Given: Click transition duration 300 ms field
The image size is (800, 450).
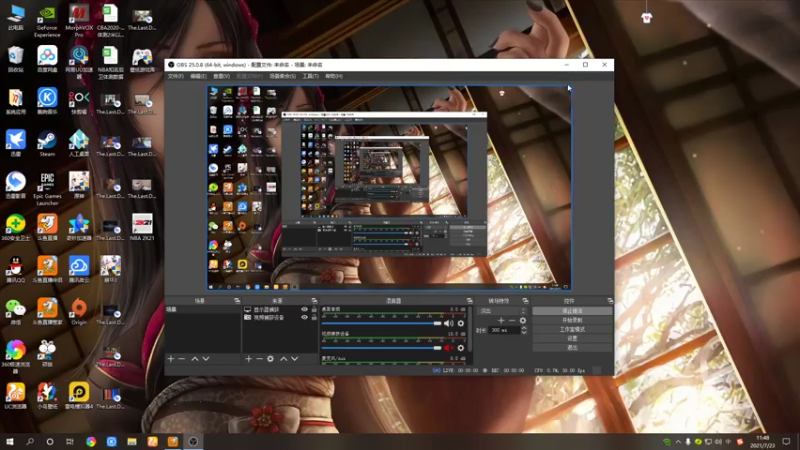Looking at the screenshot, I should coord(505,330).
